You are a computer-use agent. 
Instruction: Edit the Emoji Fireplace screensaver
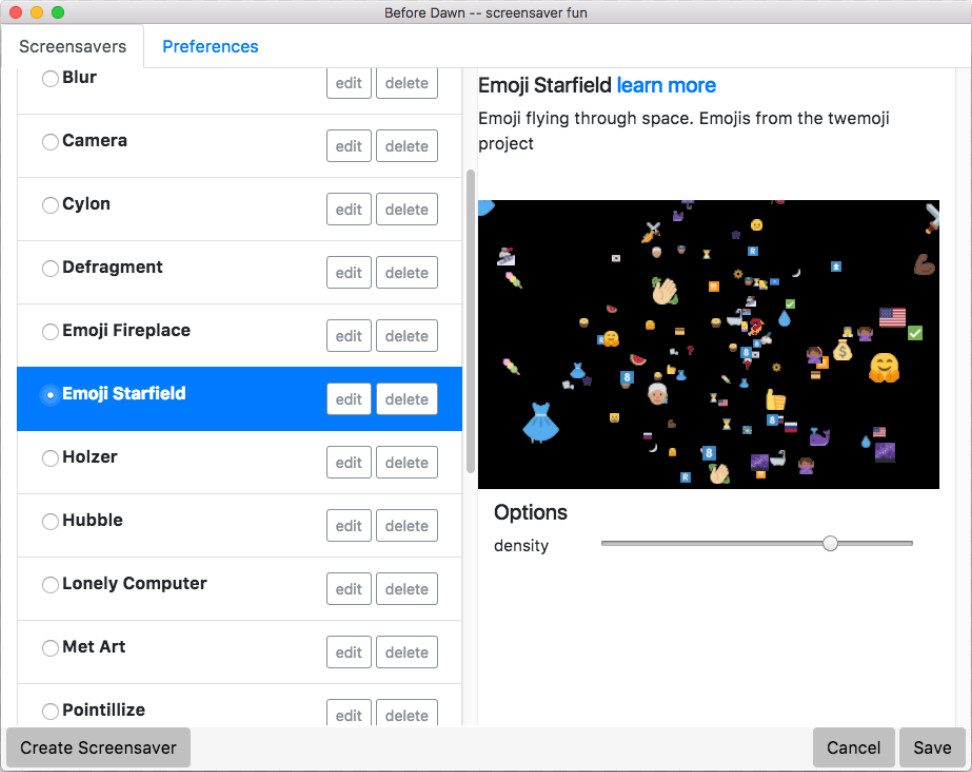tap(349, 335)
